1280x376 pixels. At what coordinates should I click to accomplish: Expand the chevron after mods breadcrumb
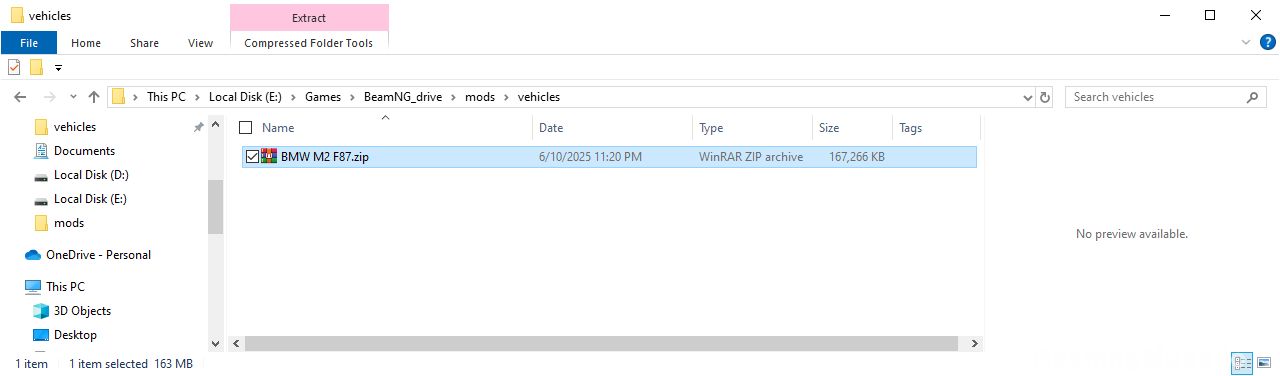506,97
